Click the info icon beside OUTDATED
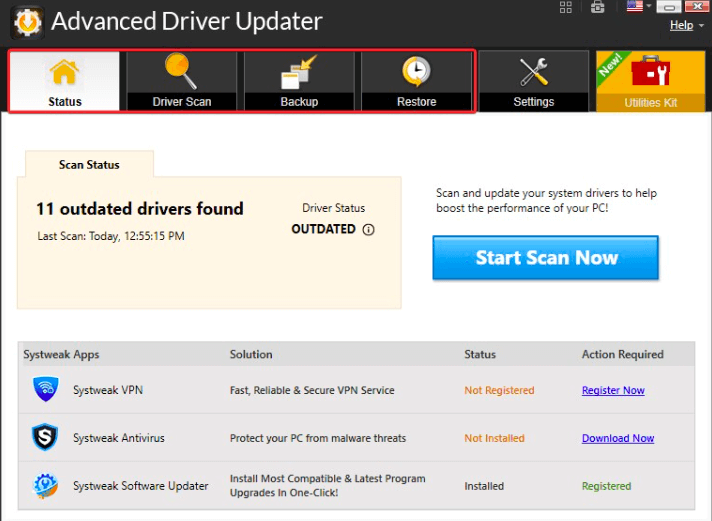The image size is (712, 521). pos(368,230)
